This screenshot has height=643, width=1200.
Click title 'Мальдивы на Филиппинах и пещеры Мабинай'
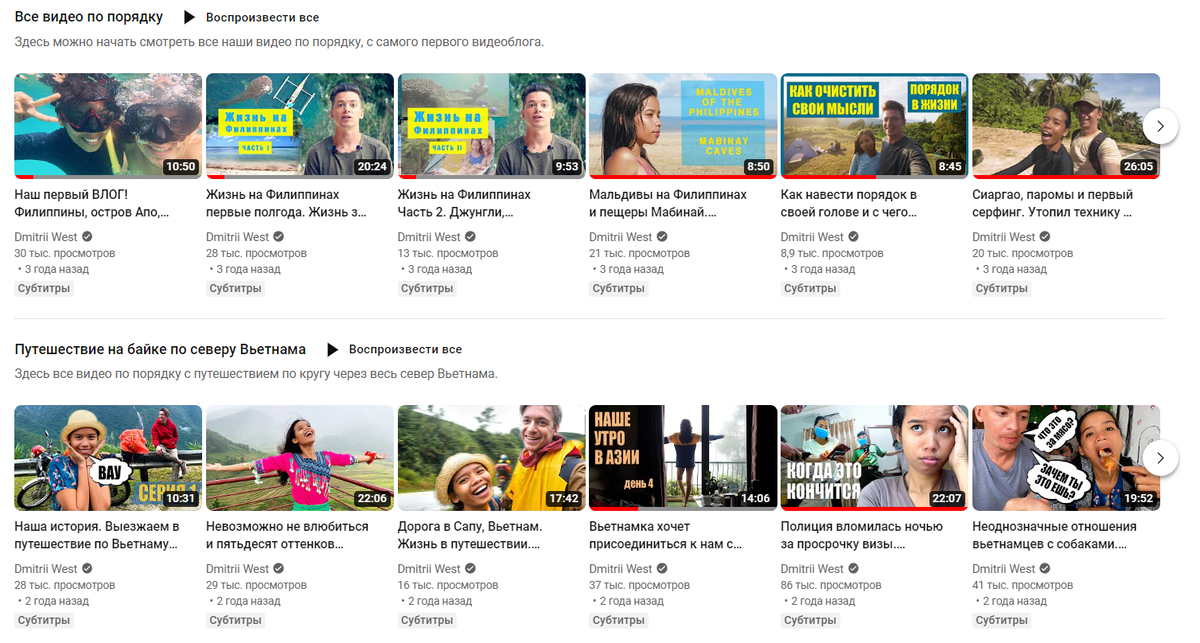pos(668,203)
